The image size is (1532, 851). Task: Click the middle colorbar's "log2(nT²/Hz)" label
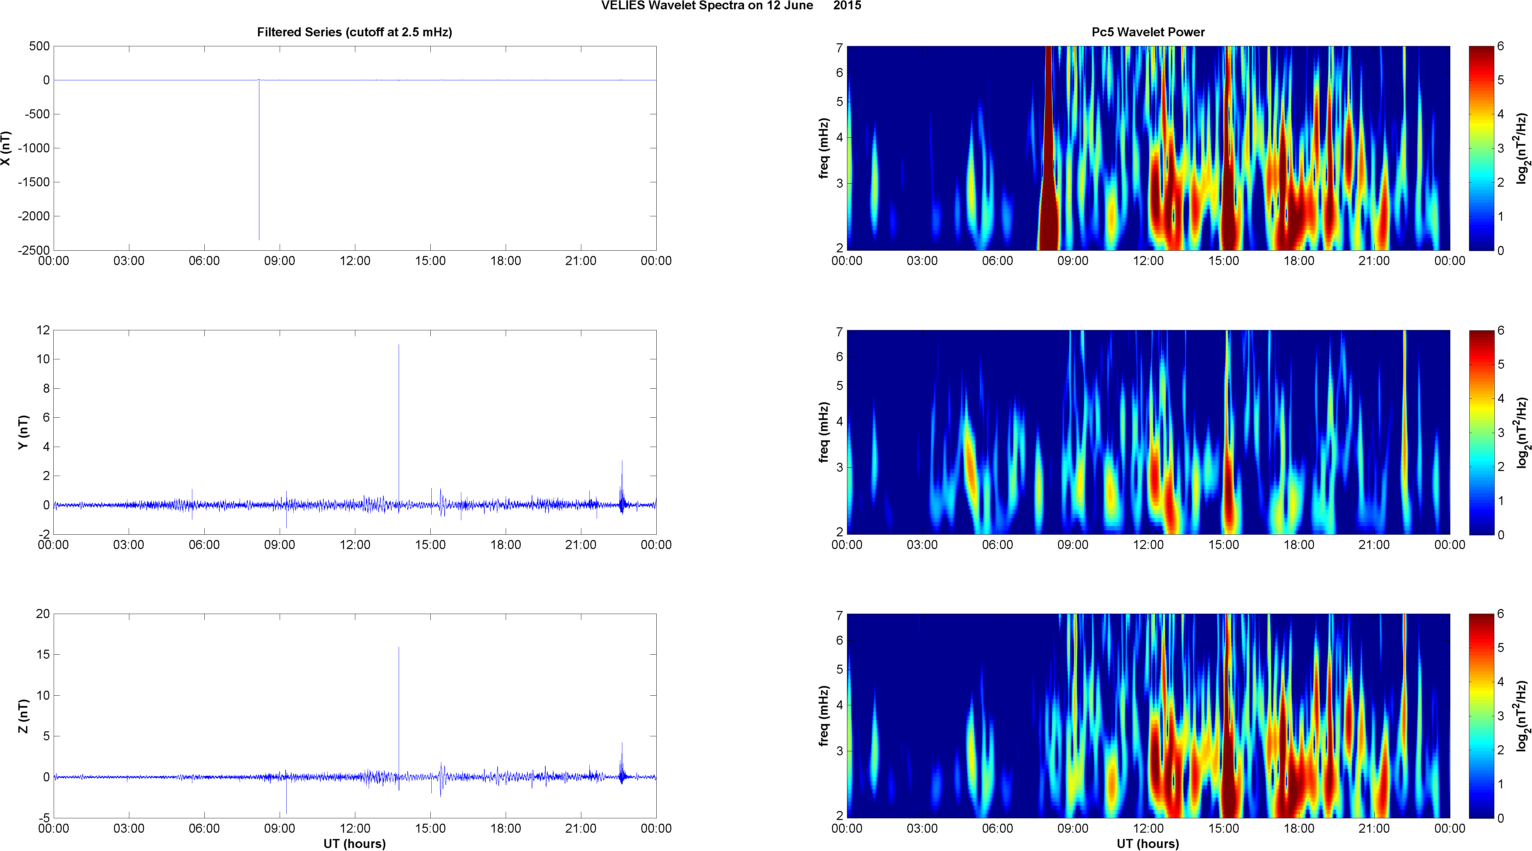(x=1522, y=432)
